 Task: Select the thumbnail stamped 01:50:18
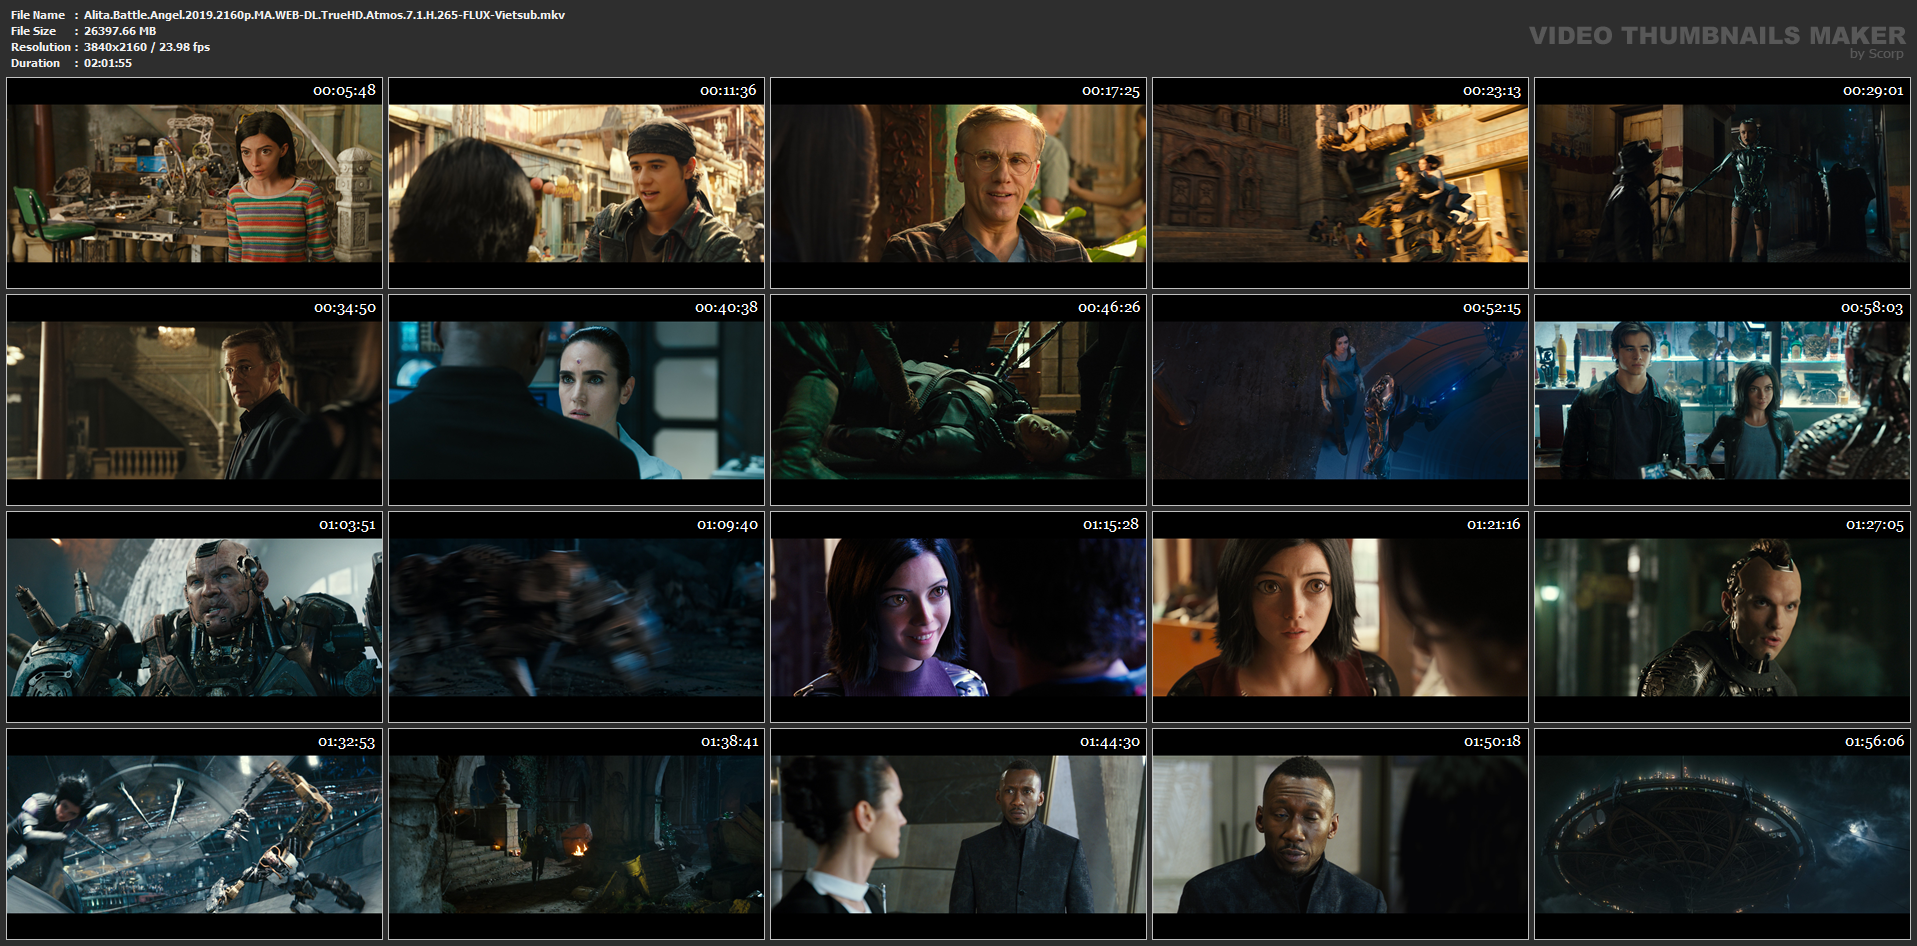[x=1340, y=834]
